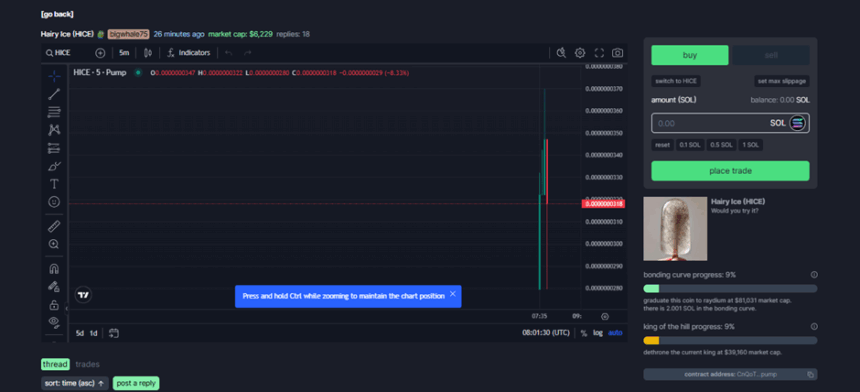Screen dimensions: 860x392
Task: Click the Solana logo in amount field
Action: coord(797,123)
